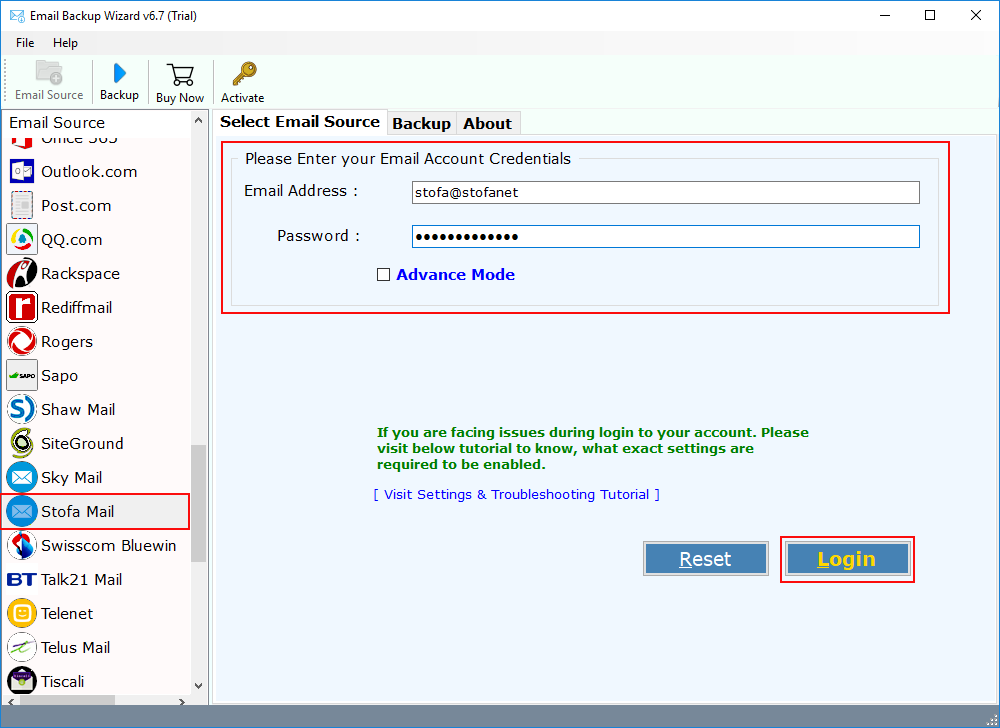Select Tiscali text entry
This screenshot has height=728, width=1000.
pos(62,681)
